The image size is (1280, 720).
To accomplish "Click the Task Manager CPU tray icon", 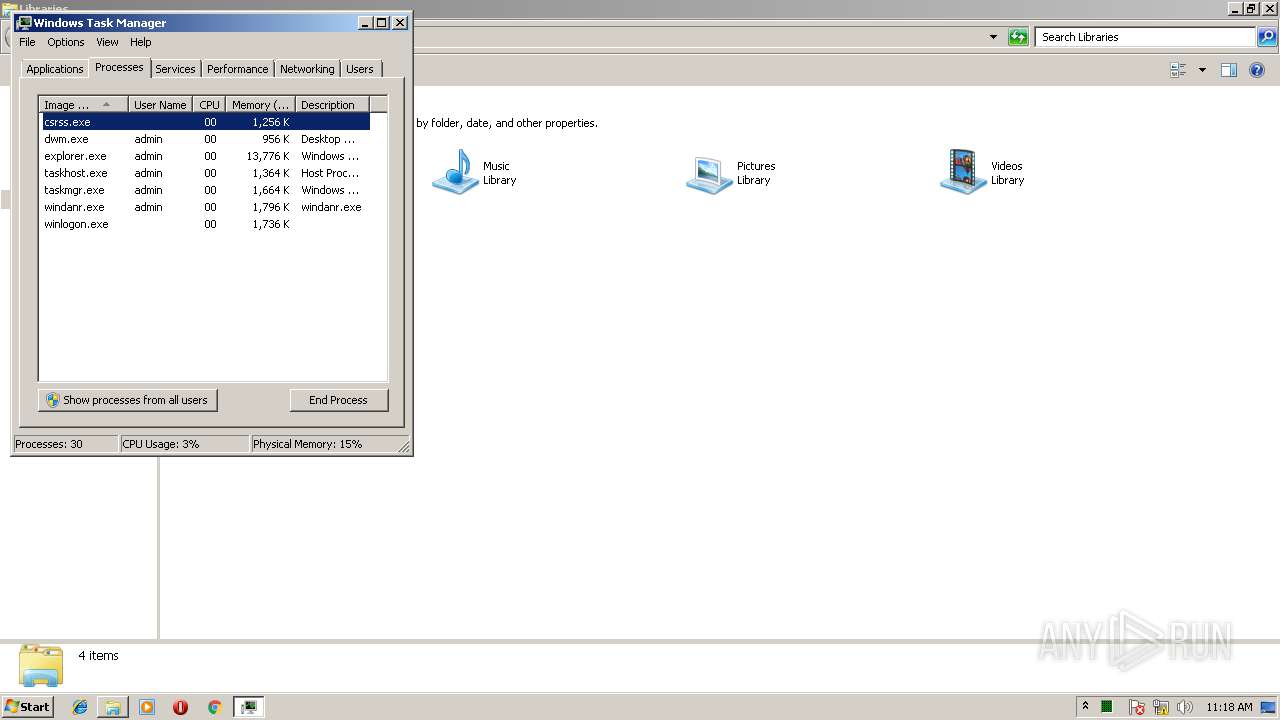I will [1107, 707].
